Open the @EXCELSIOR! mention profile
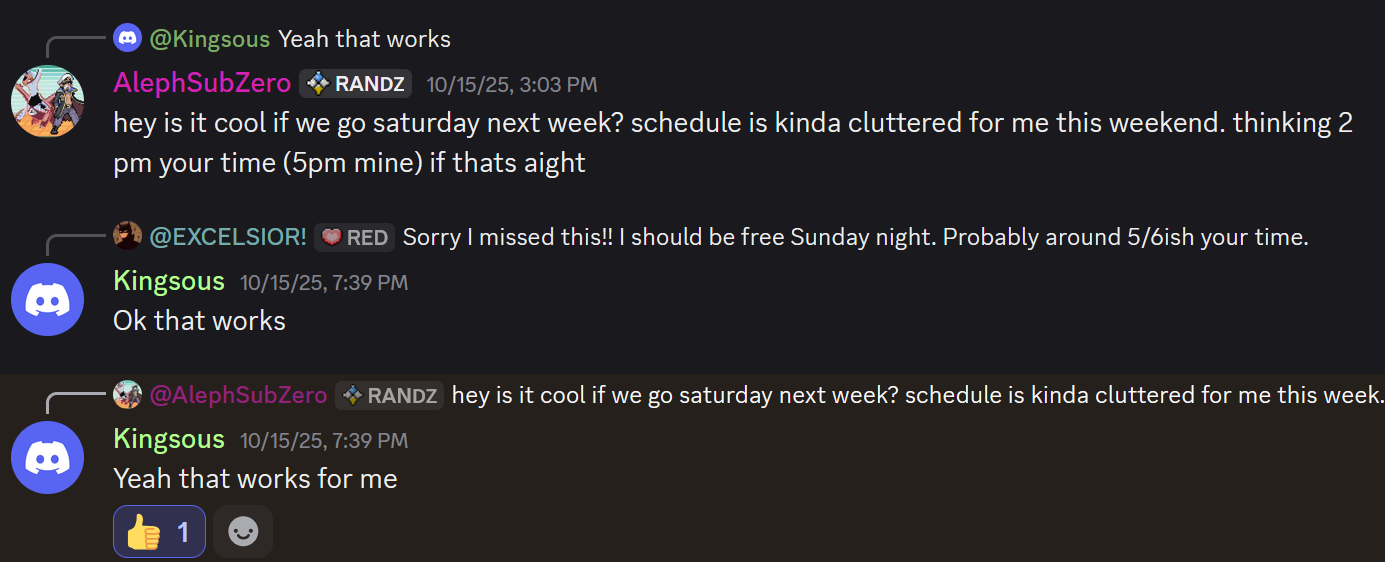 pos(228,237)
